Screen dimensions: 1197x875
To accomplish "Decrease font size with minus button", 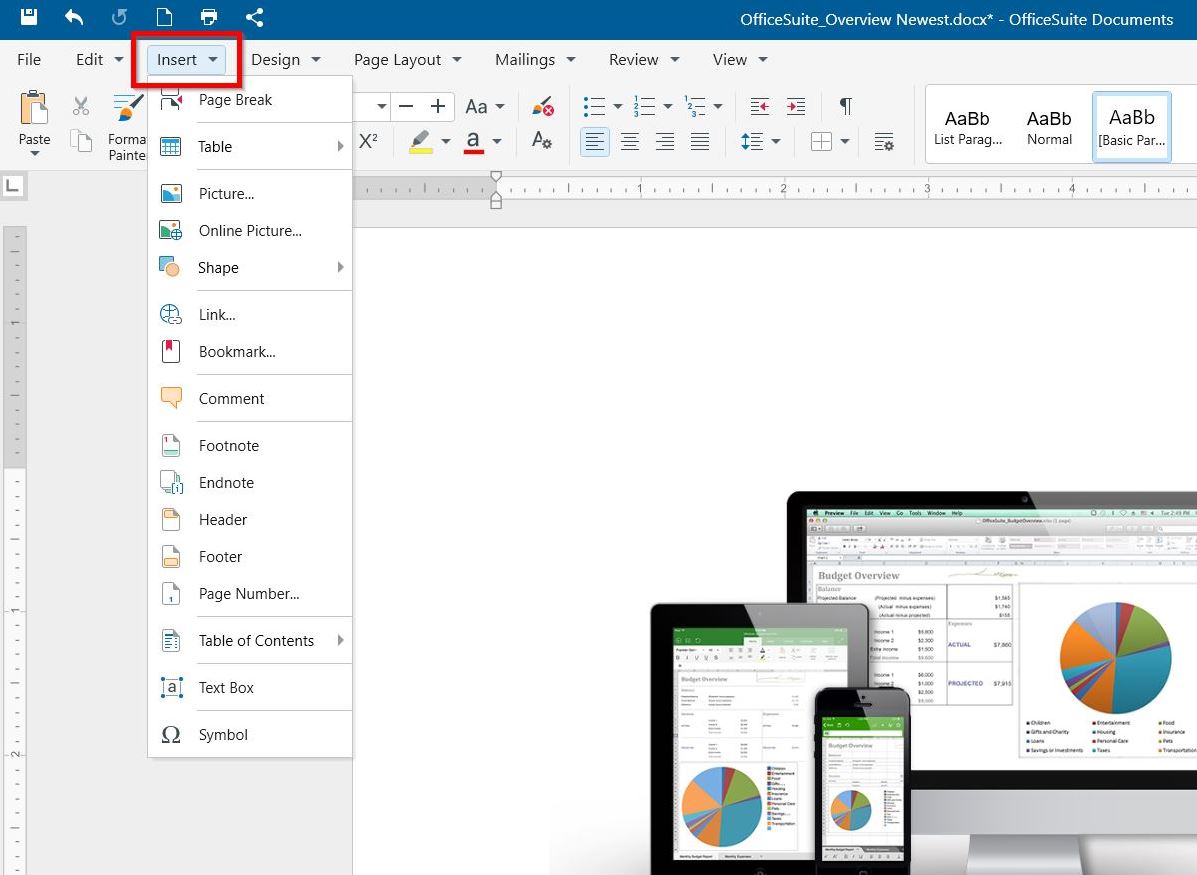I will (x=406, y=106).
